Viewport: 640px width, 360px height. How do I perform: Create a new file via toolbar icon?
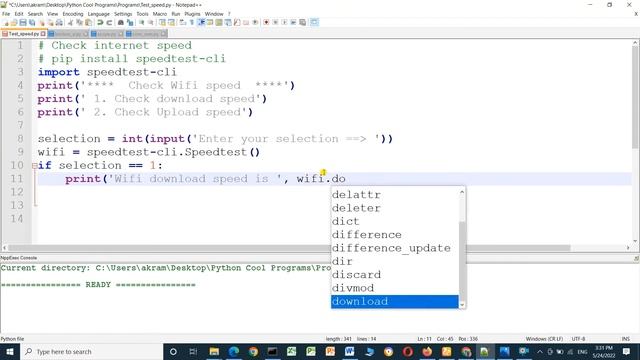(6, 22)
